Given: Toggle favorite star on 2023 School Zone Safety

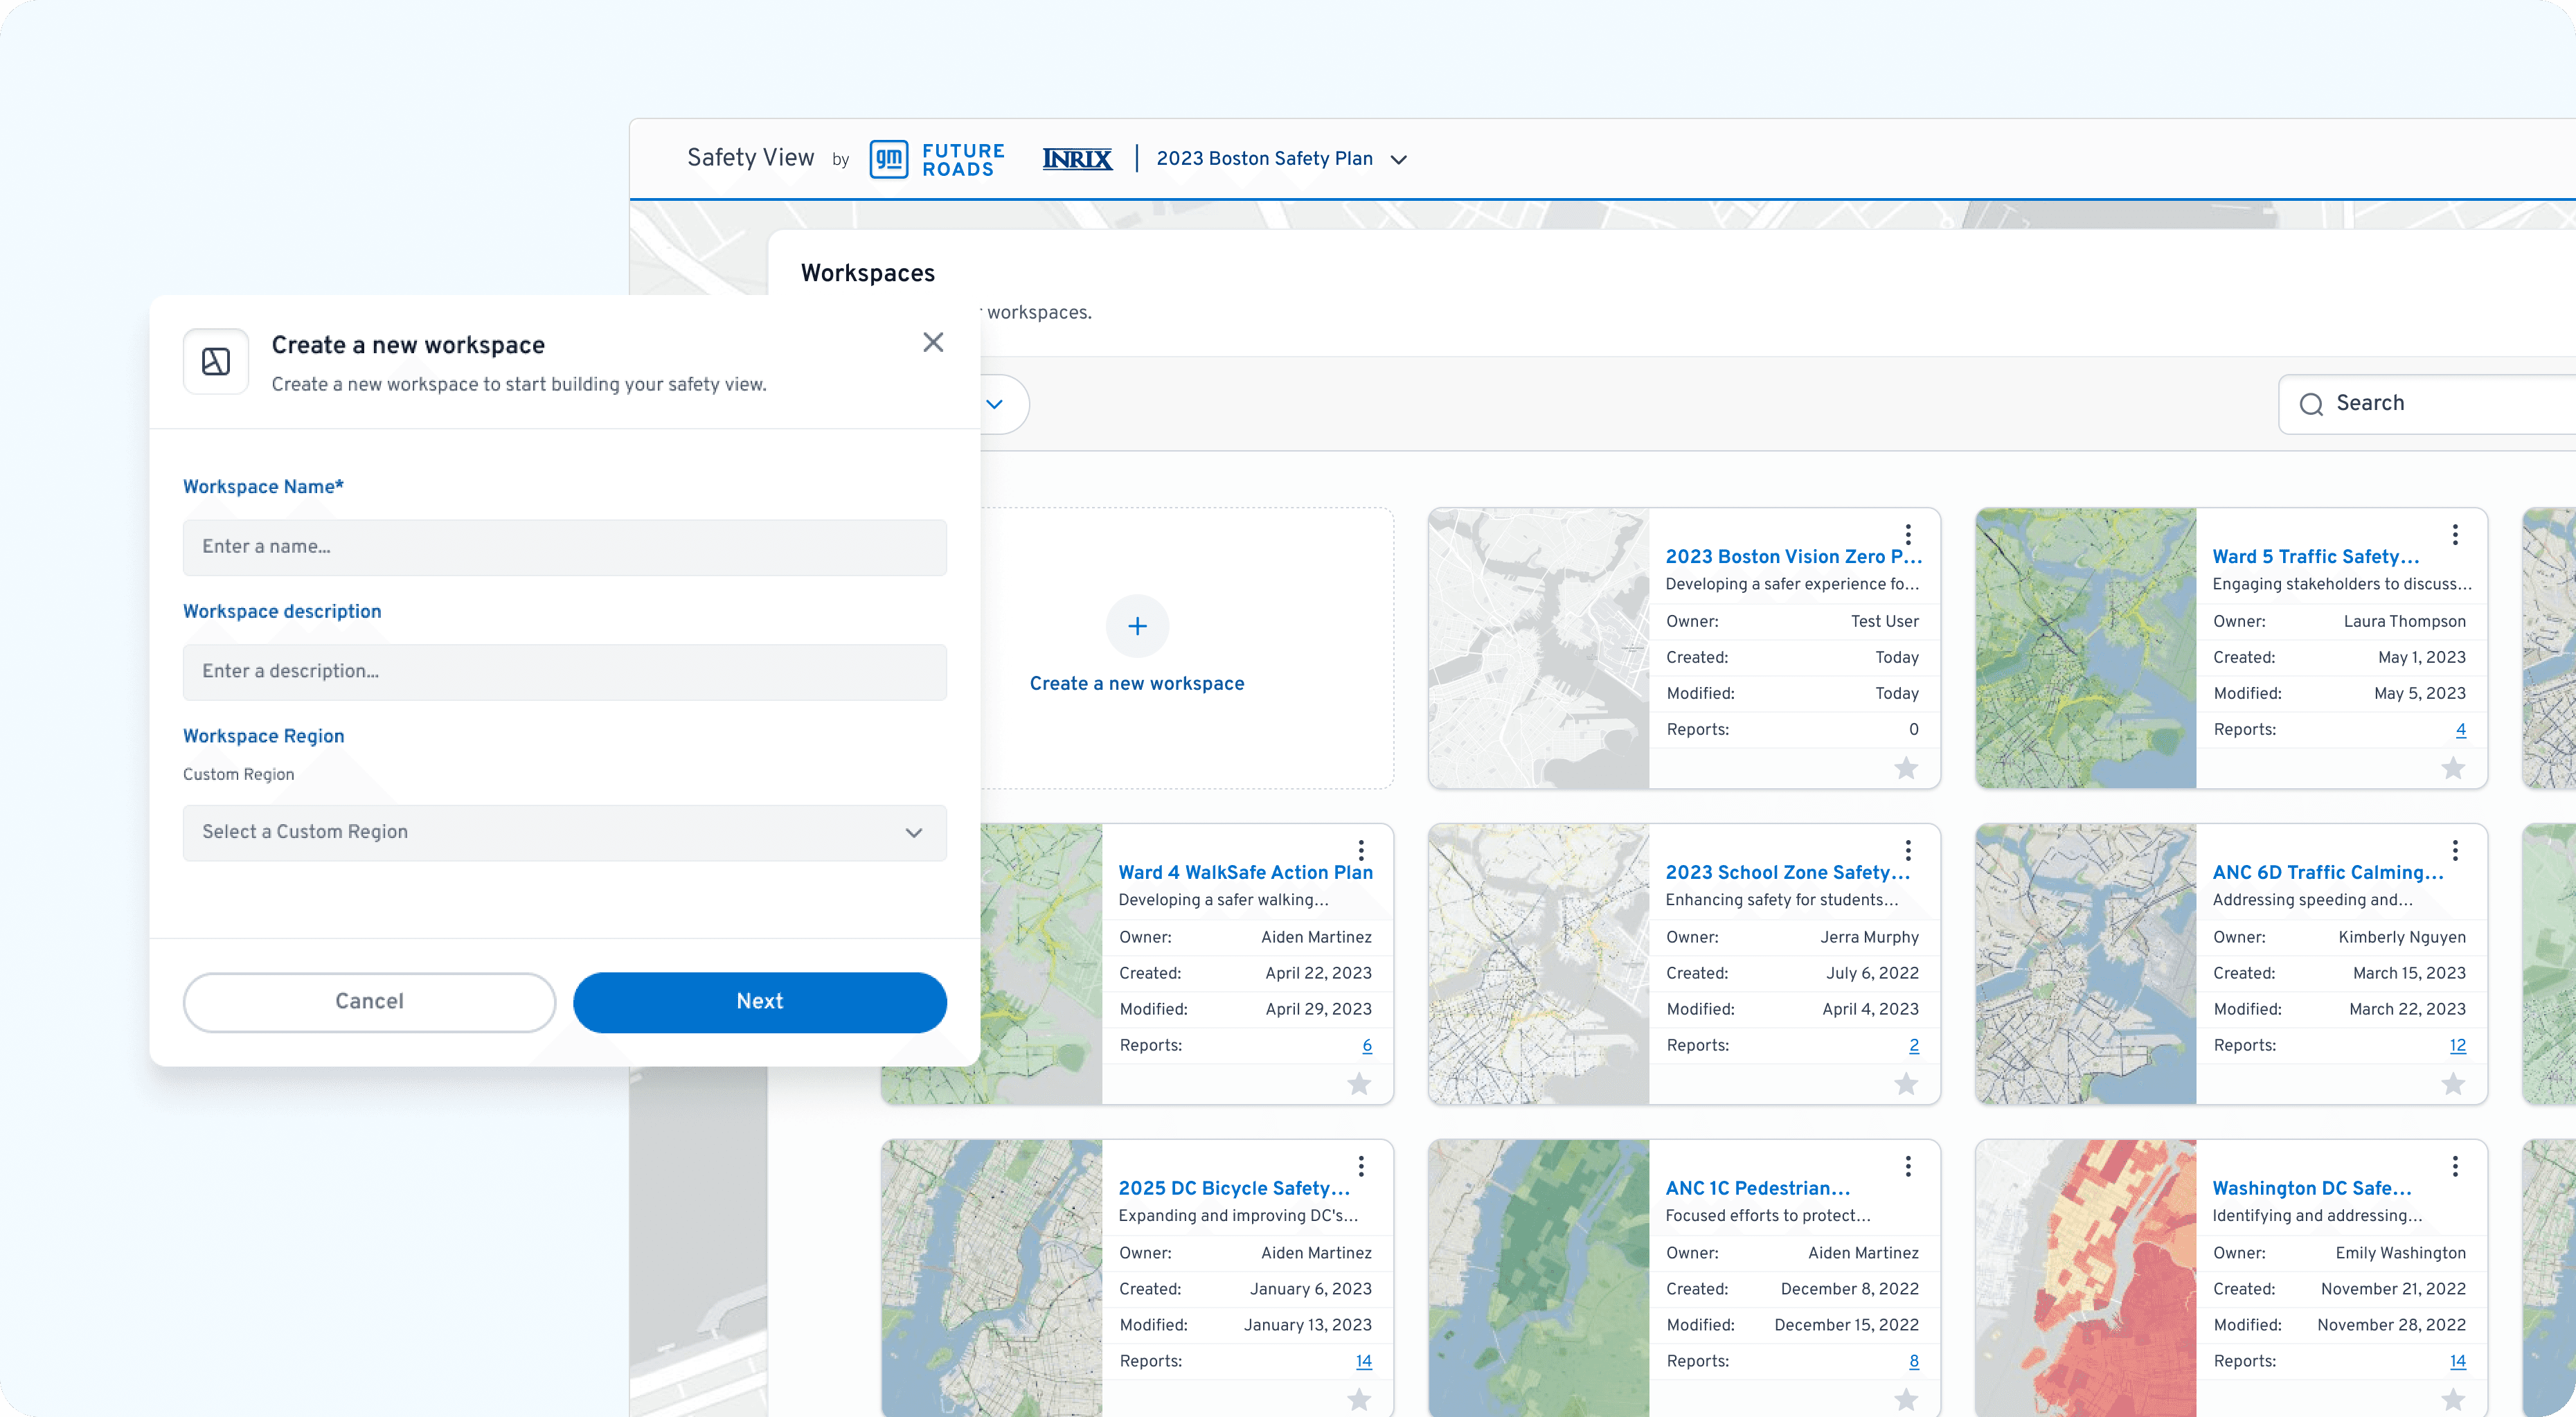Looking at the screenshot, I should [1906, 1084].
